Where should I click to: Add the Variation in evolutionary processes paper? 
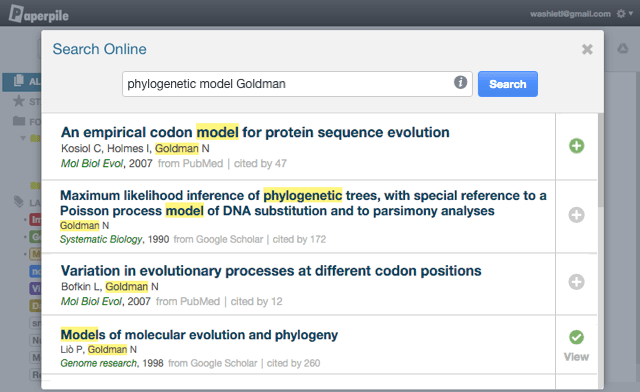(x=576, y=282)
